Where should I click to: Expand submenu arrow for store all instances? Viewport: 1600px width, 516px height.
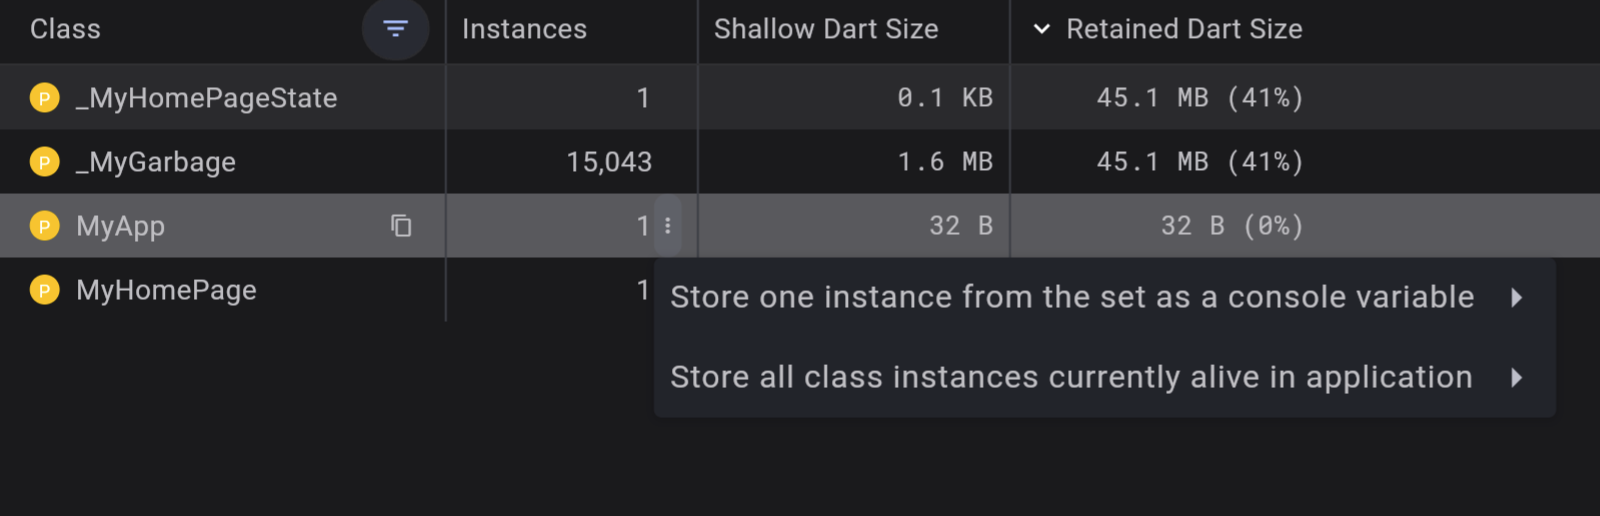[1517, 377]
